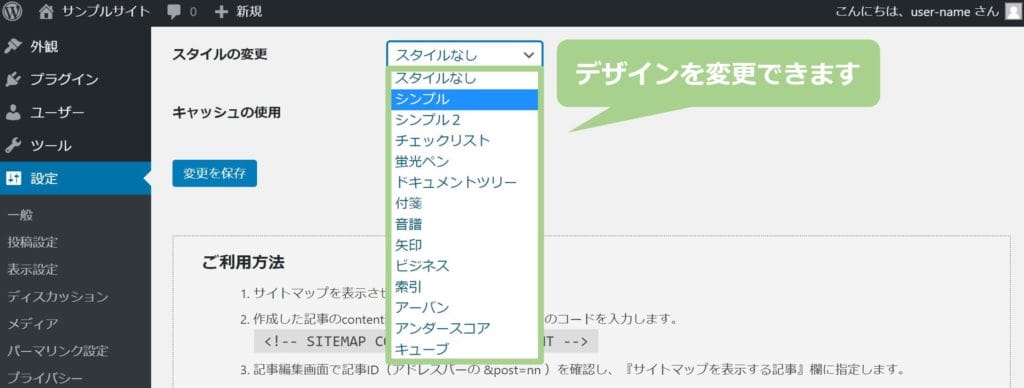The image size is (1024, 388).
Task: Collapse the スタイルの変更 dropdown arrow
Action: 529,56
